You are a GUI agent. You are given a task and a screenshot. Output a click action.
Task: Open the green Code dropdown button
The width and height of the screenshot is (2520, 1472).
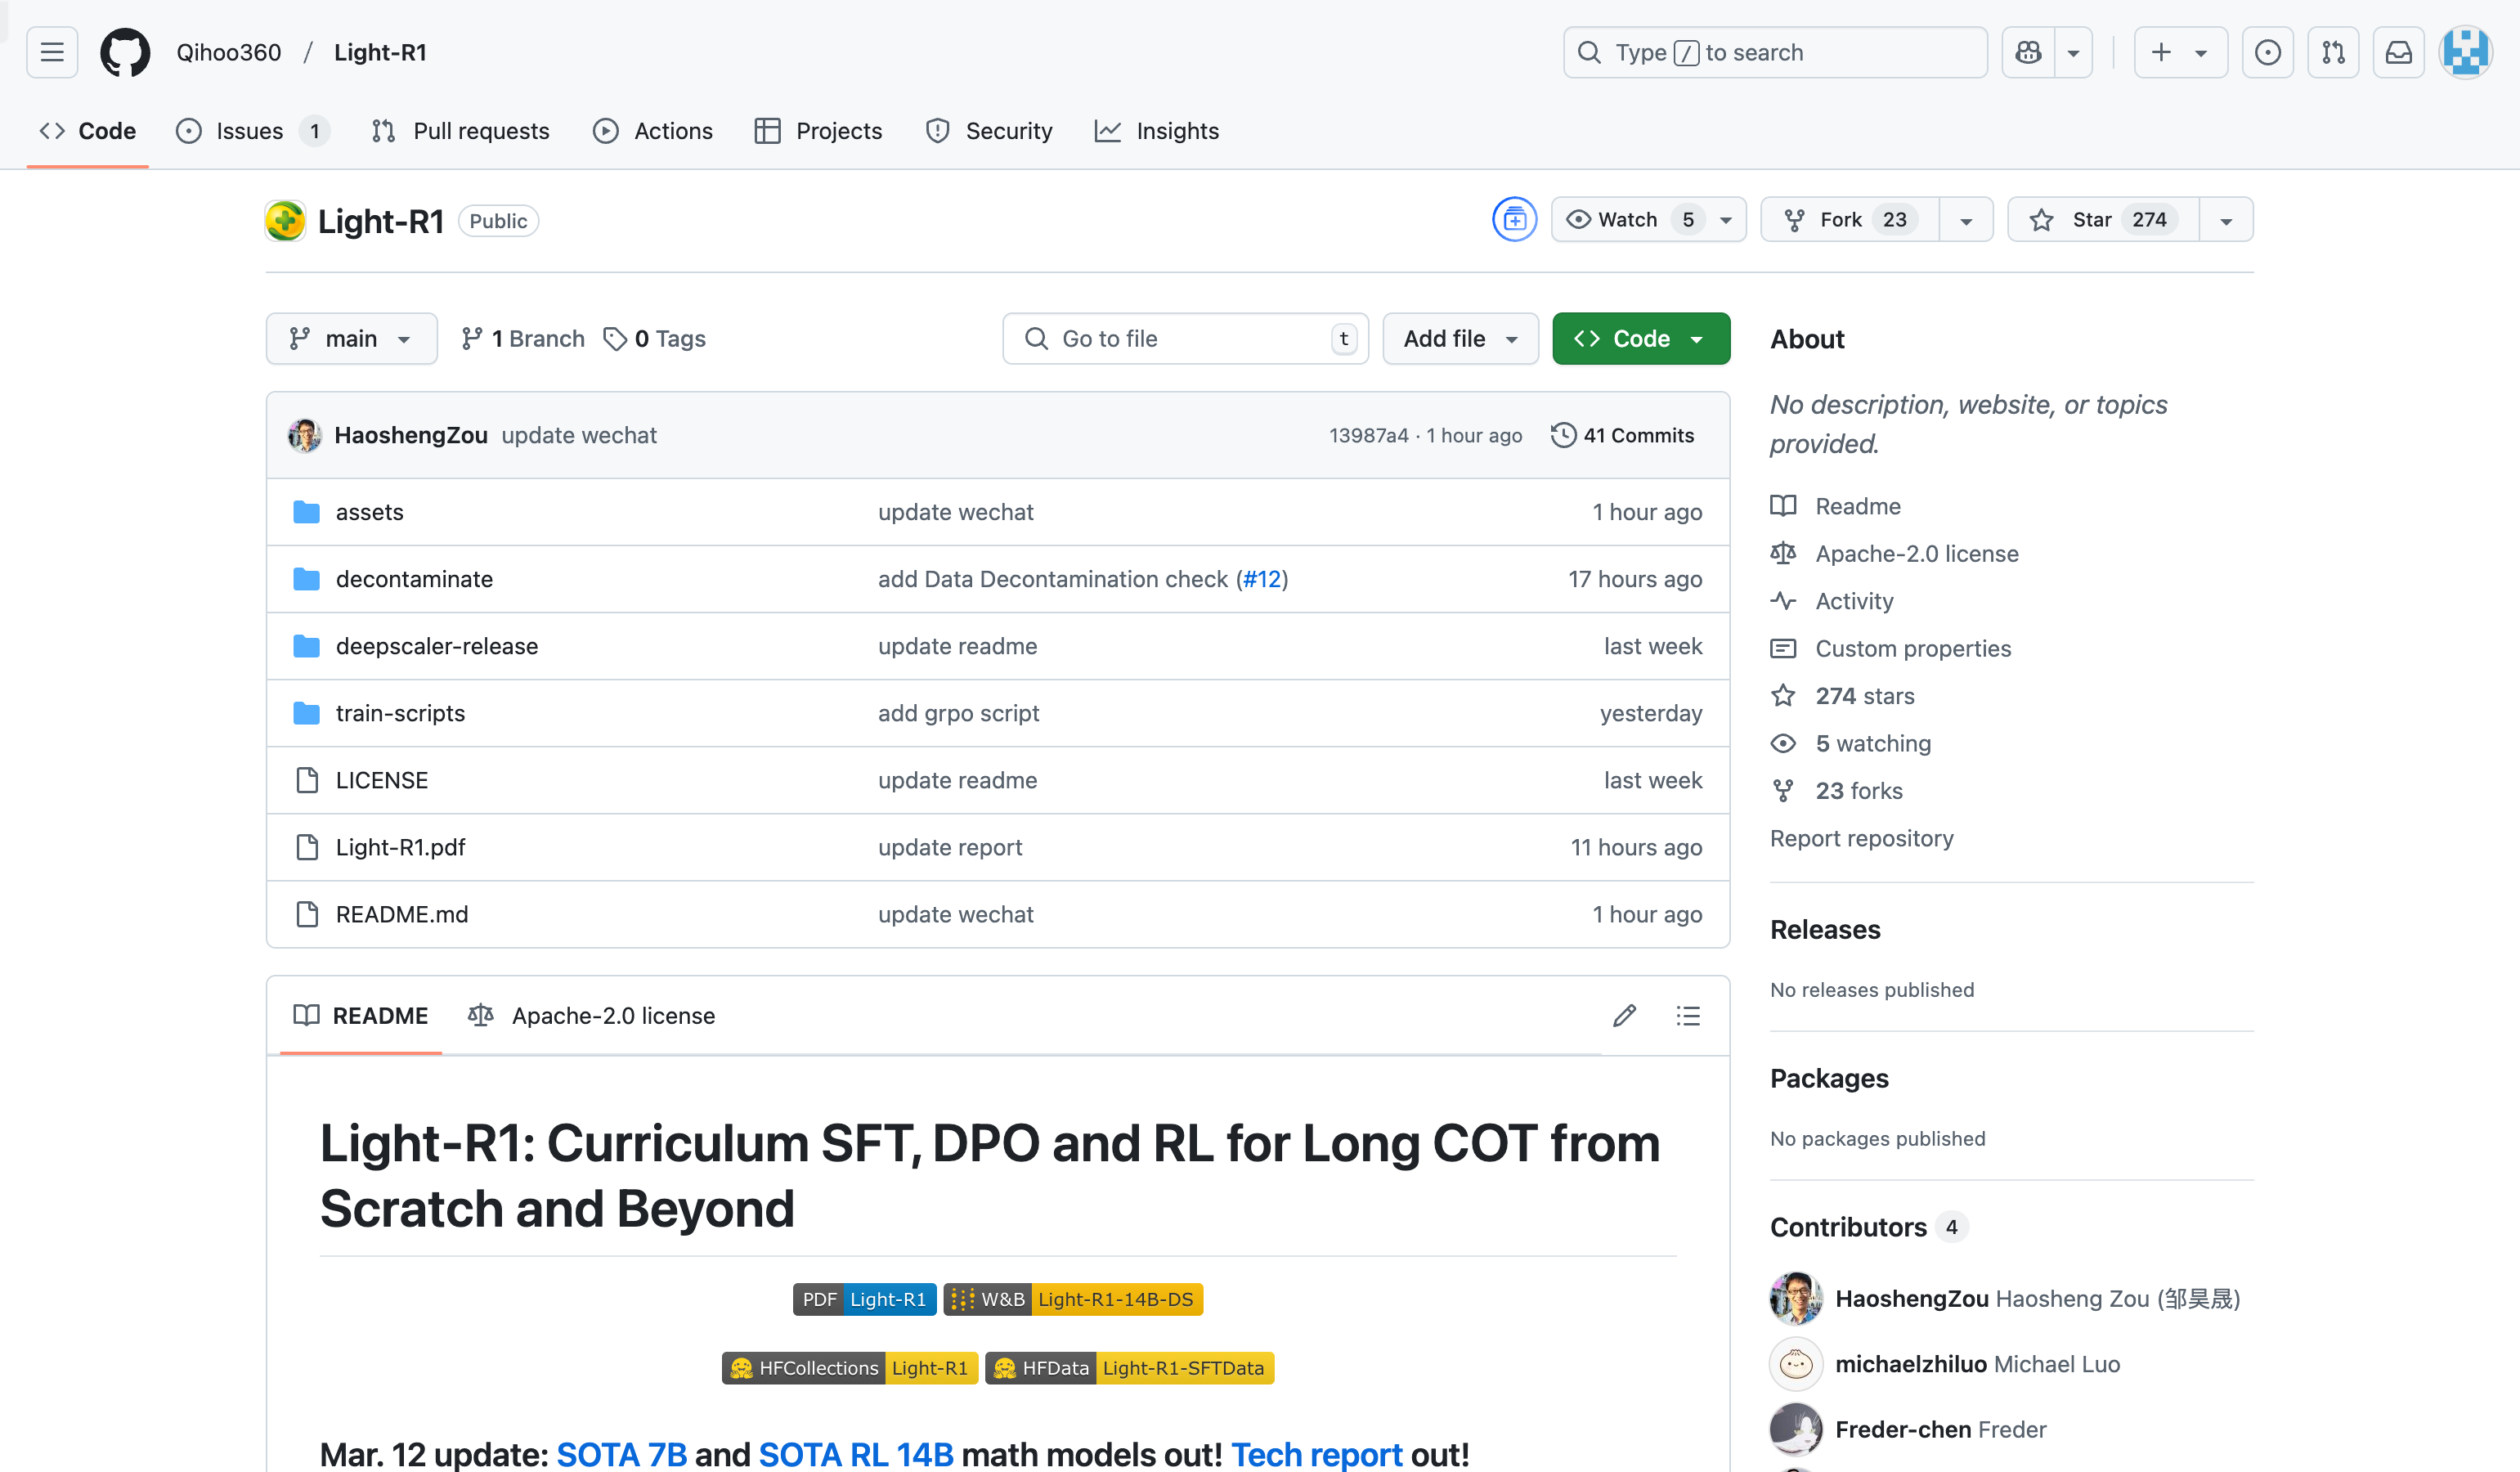(1641, 338)
